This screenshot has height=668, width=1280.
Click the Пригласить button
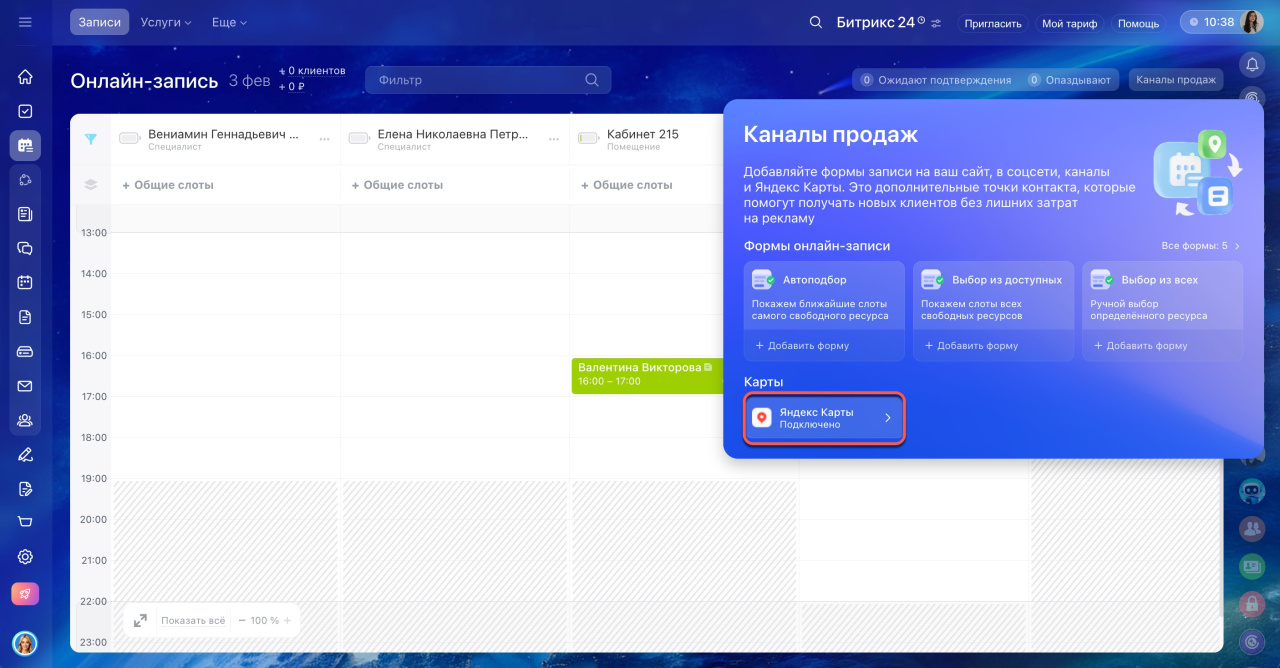tap(991, 23)
